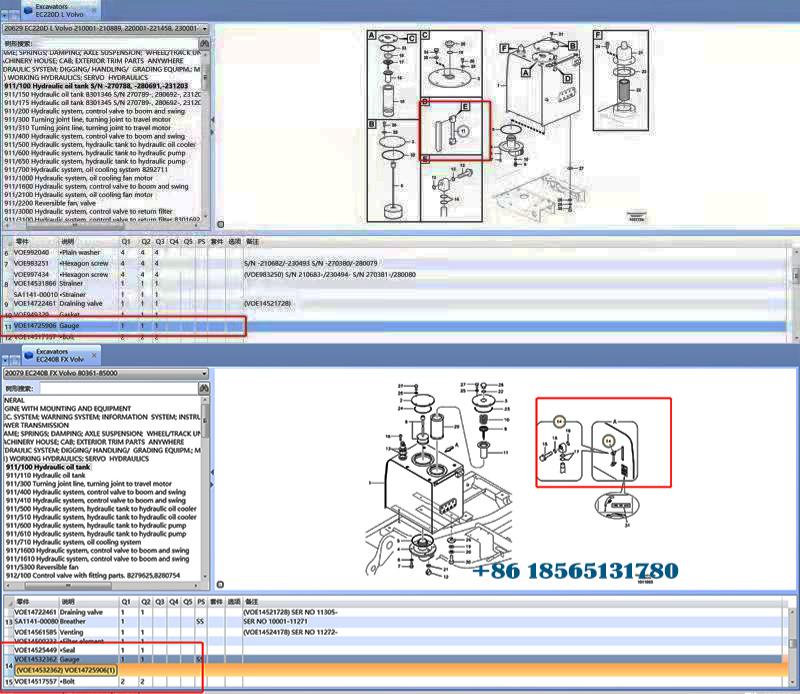Select POWER TRANSMISSION category in EC240B tree
This screenshot has width=800, height=694.
click(x=36, y=425)
